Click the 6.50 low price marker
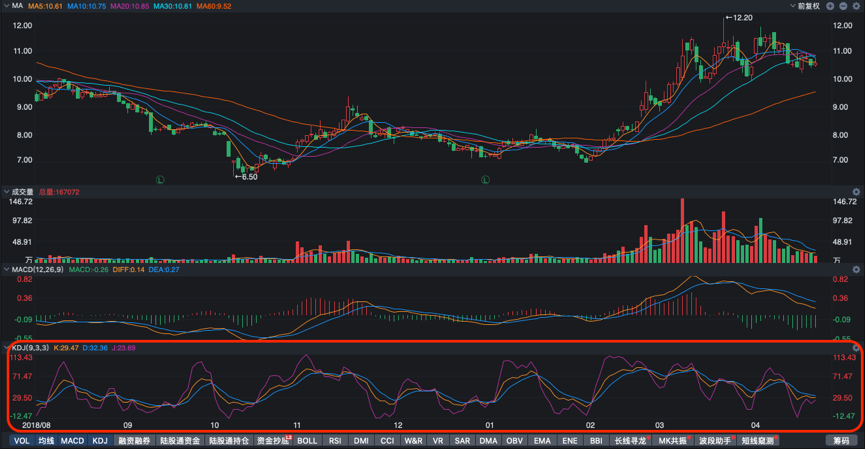 point(246,177)
